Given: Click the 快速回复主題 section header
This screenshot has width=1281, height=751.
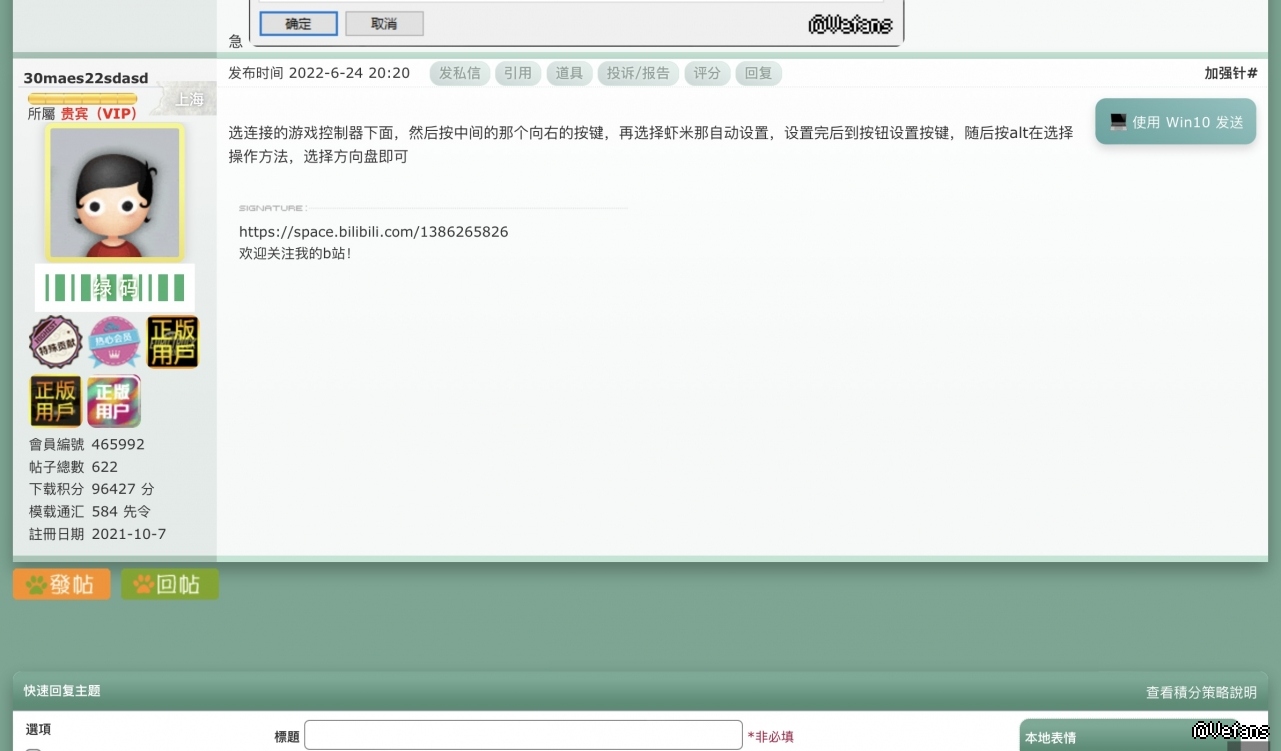Looking at the screenshot, I should [x=62, y=691].
